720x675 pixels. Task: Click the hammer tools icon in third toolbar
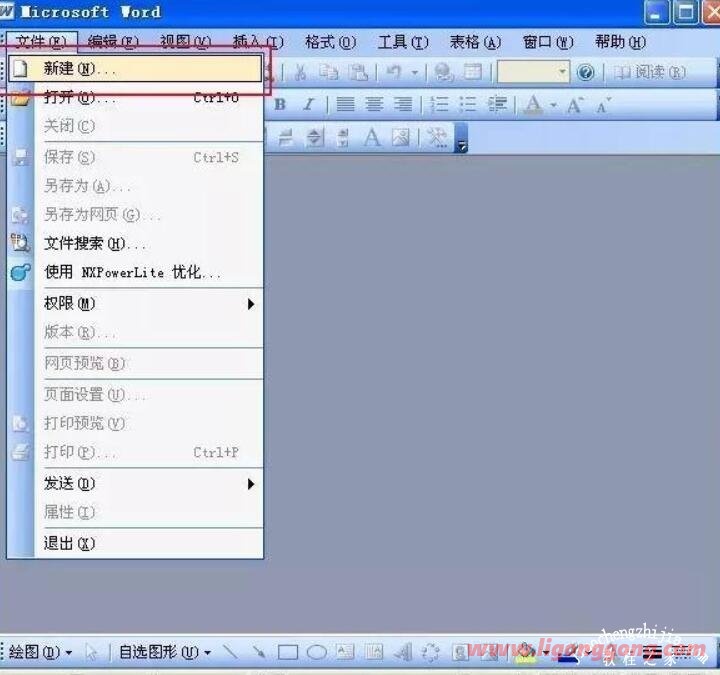tap(436, 137)
